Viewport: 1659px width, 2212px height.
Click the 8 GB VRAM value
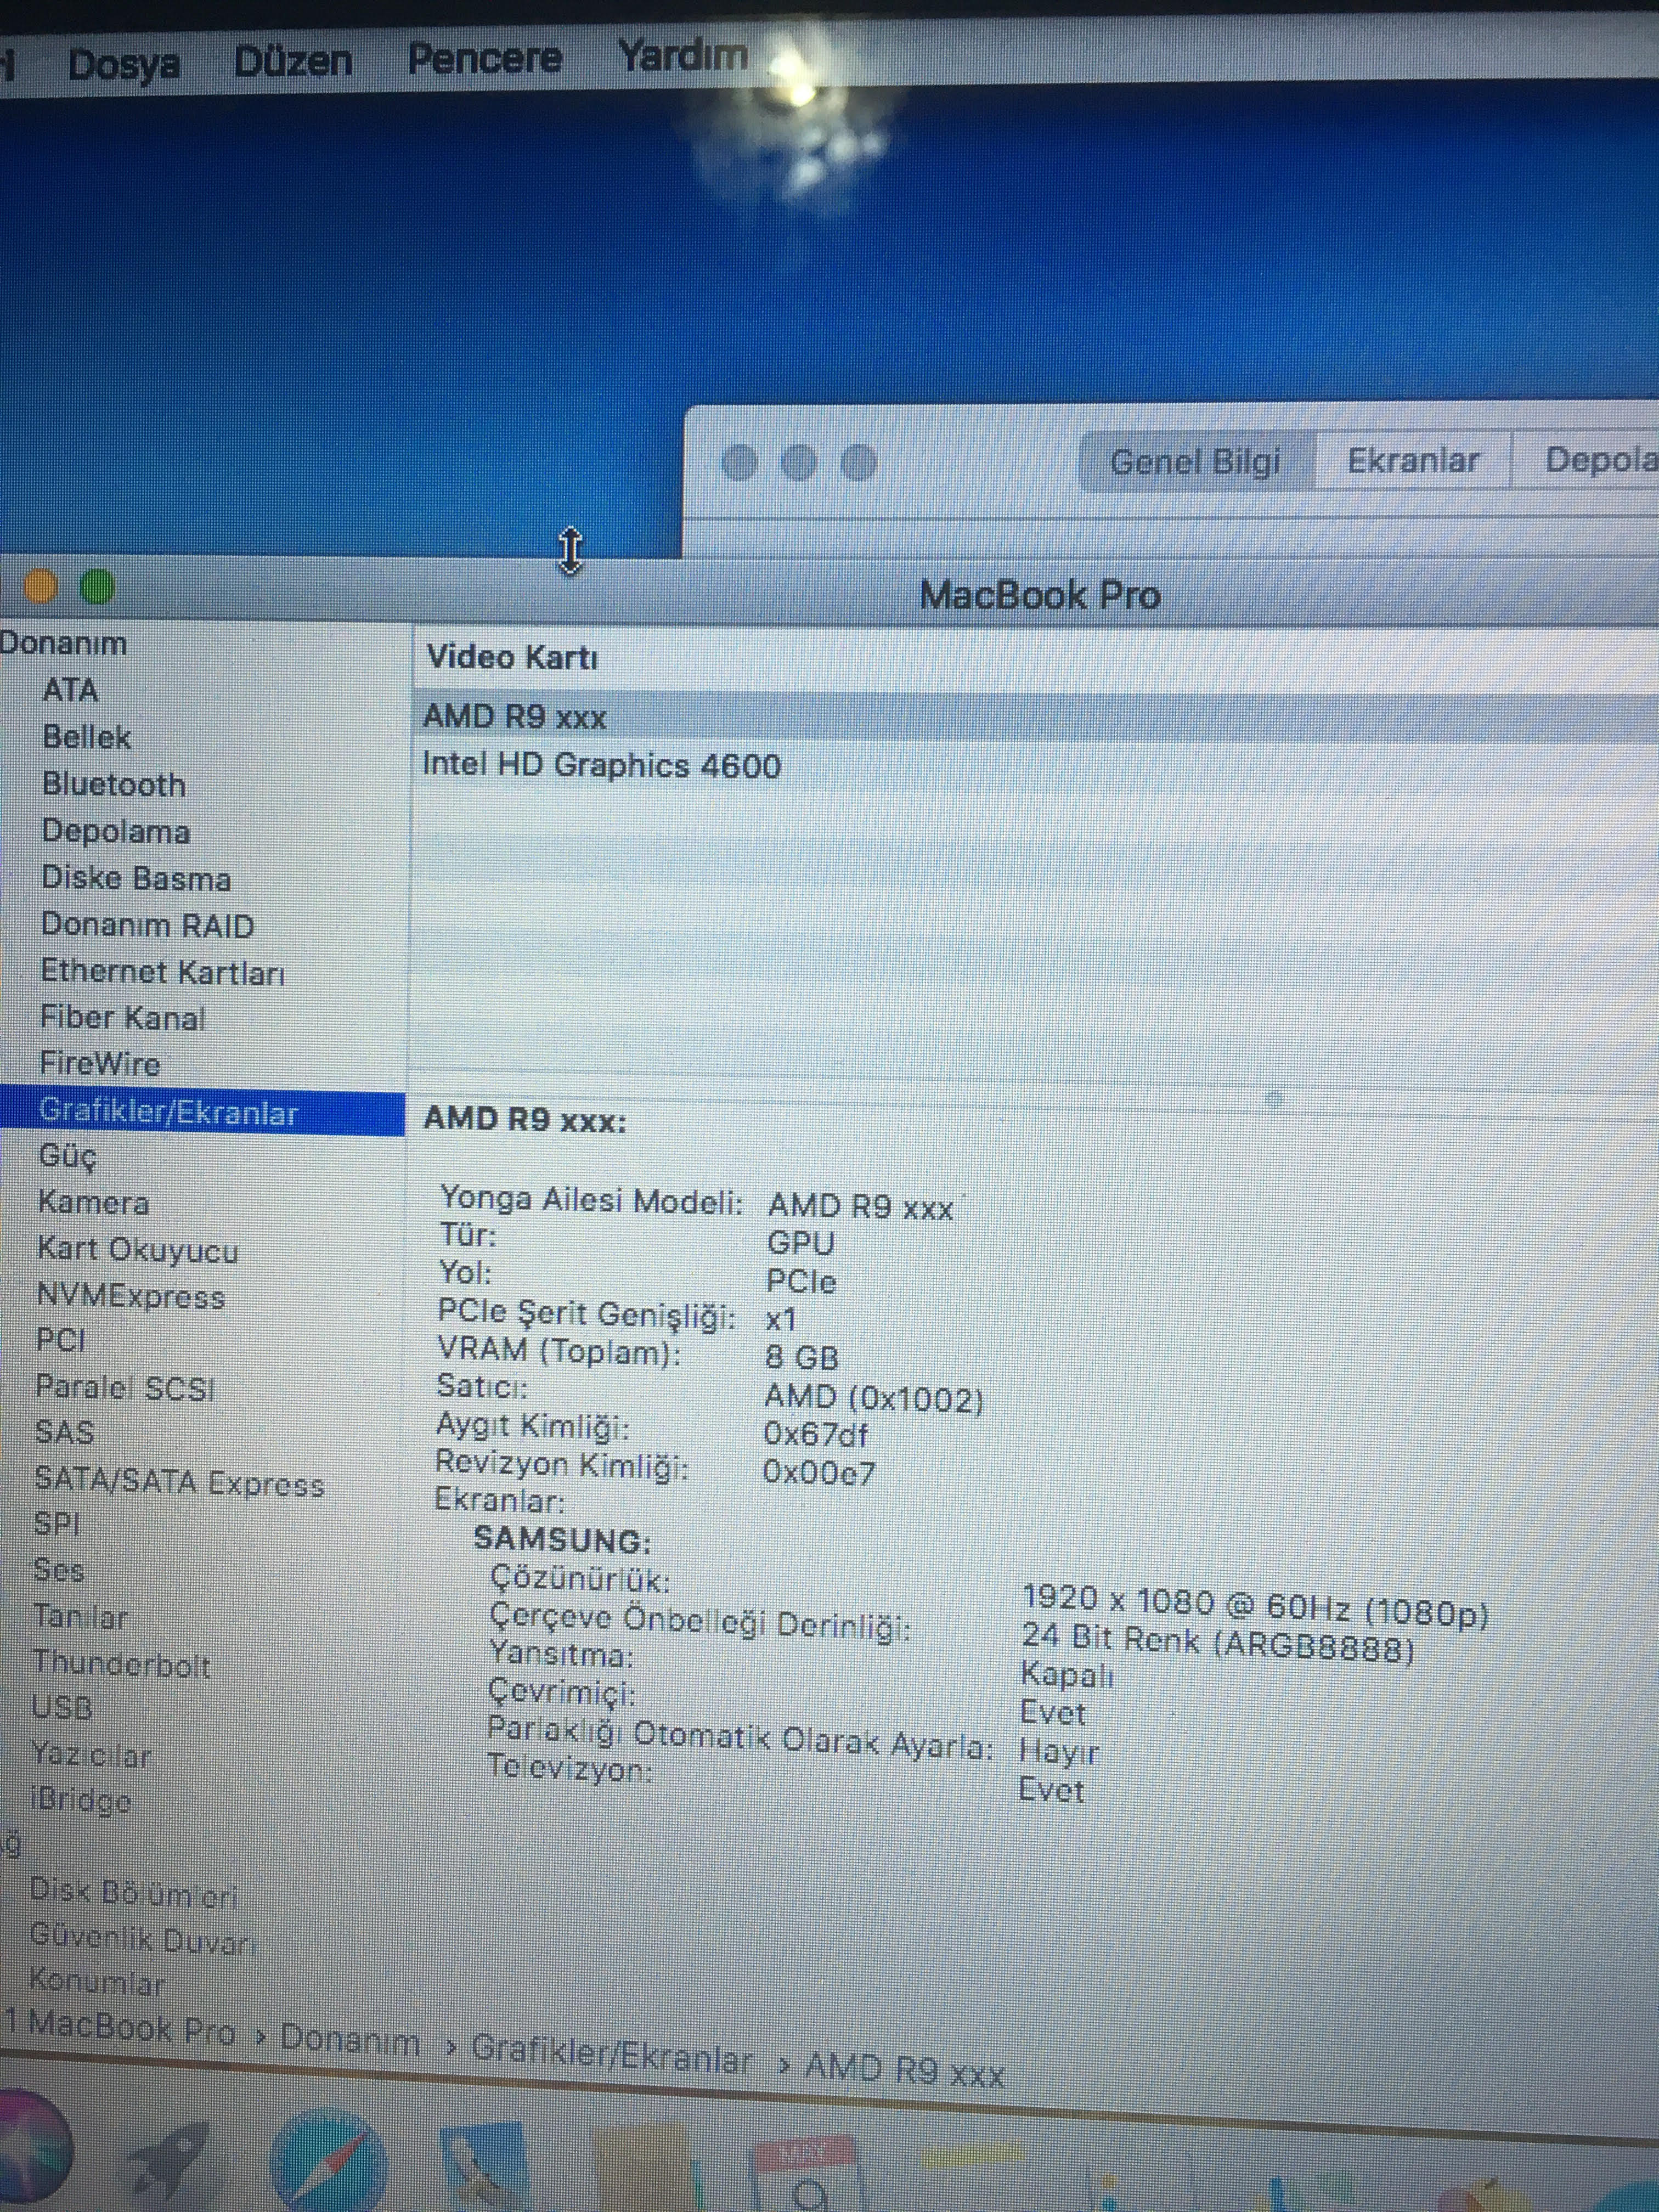tap(801, 1358)
